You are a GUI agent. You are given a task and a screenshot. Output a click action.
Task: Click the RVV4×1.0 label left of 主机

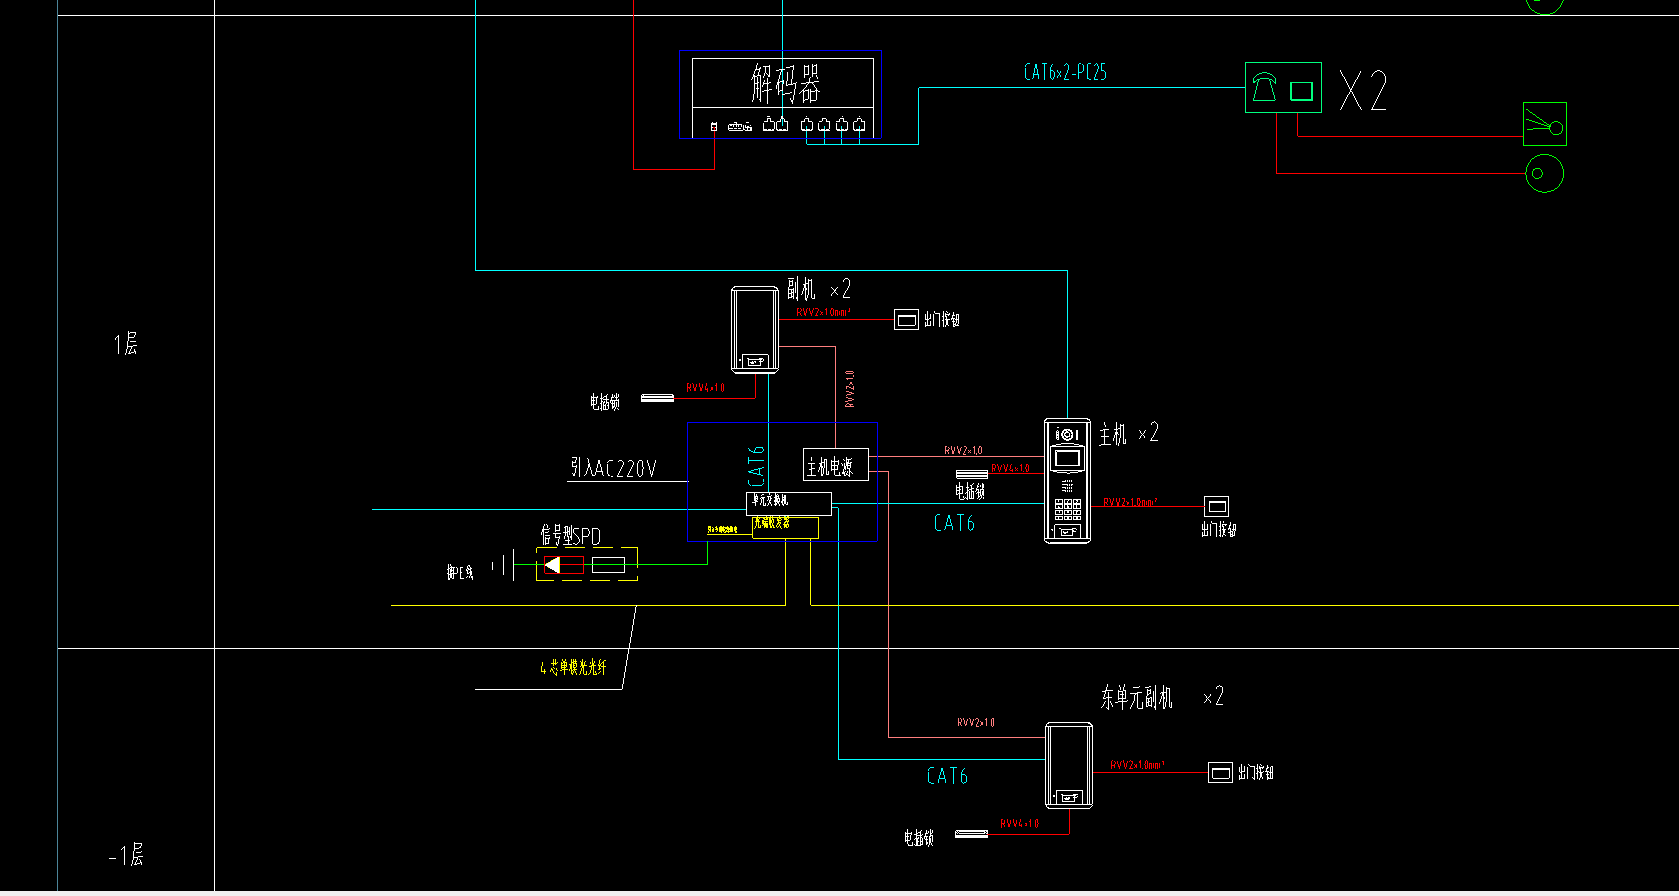click(x=1010, y=468)
